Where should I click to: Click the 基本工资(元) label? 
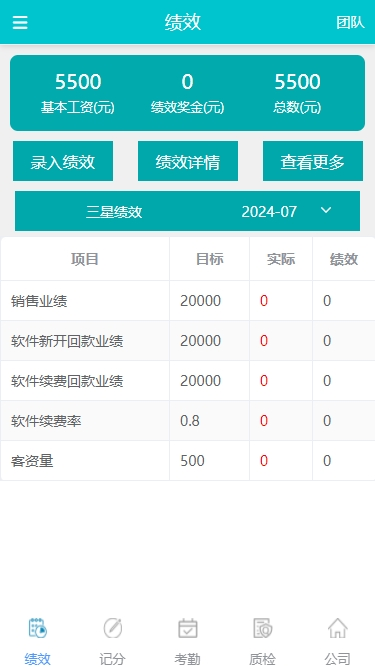click(78, 107)
